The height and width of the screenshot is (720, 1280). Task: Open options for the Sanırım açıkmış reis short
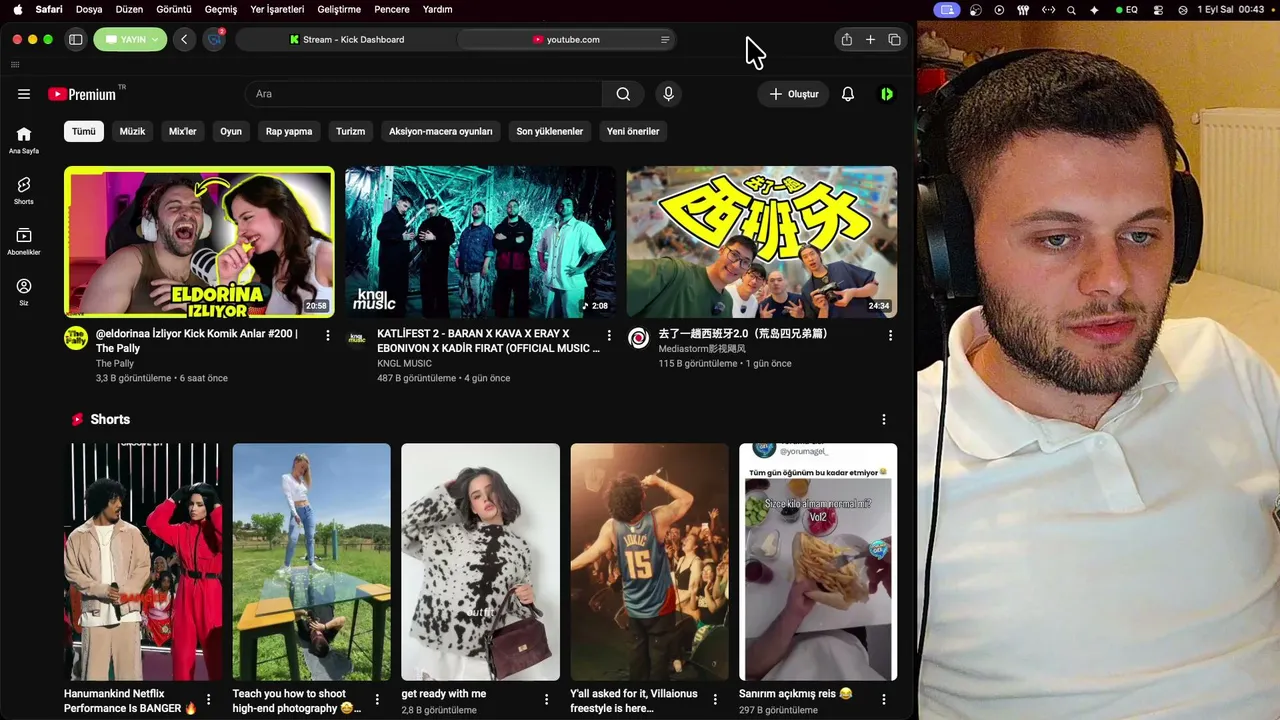[x=884, y=700]
